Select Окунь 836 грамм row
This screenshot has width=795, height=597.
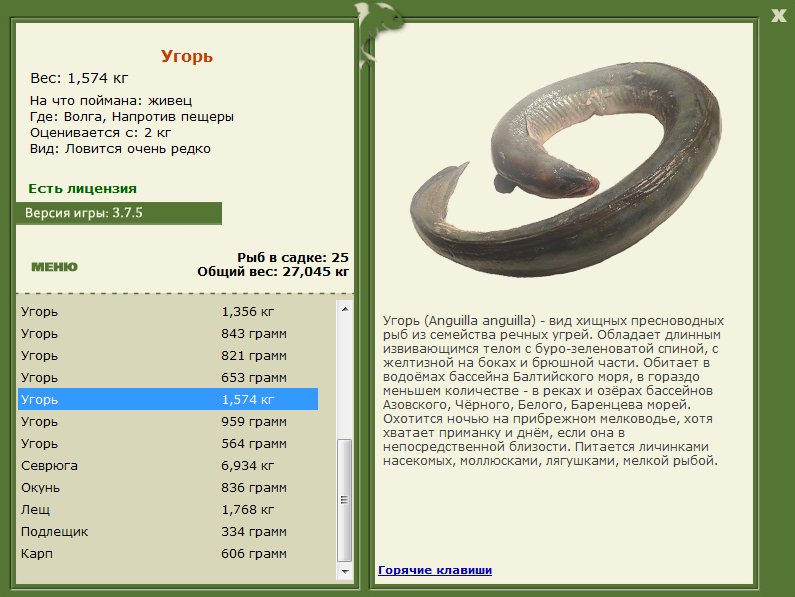pos(168,487)
